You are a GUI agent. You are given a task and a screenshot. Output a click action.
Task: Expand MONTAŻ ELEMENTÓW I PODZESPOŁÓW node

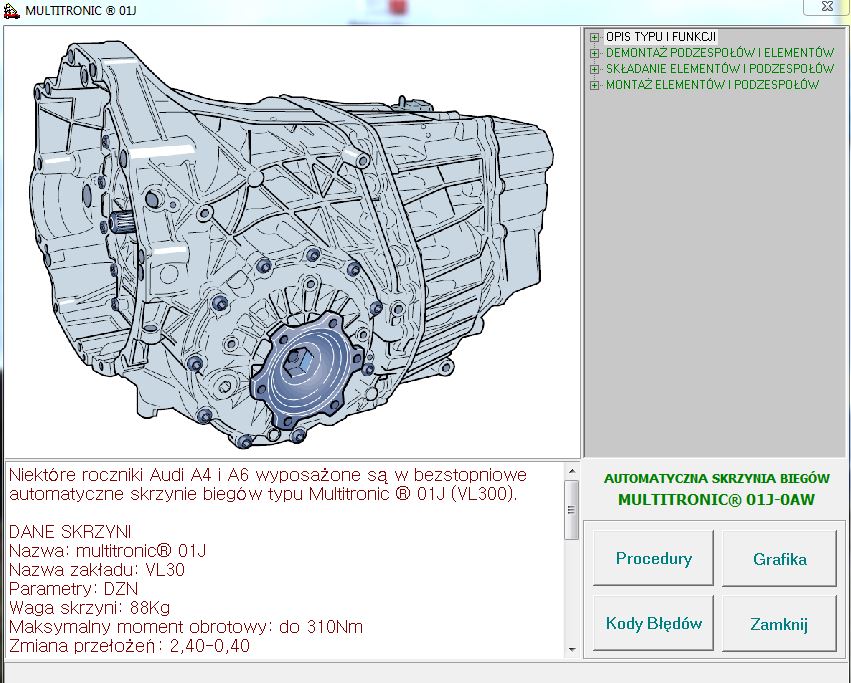click(594, 85)
